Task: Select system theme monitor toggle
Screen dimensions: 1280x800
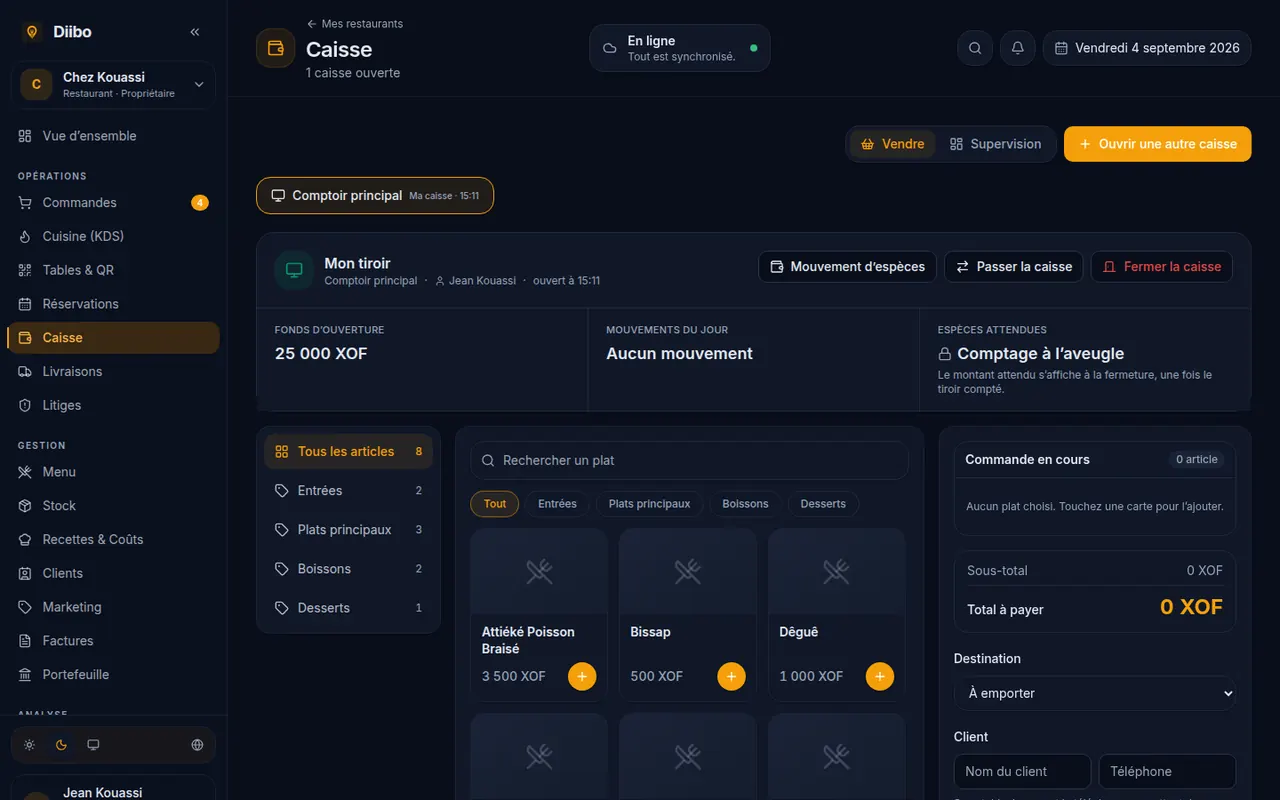Action: 93,745
